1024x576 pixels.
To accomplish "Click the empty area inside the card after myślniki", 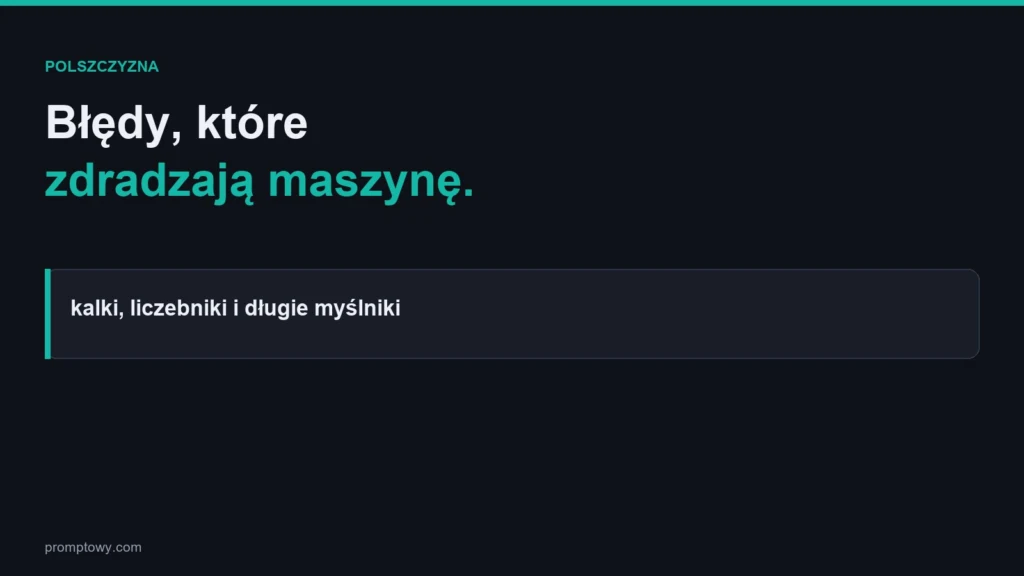I will 686,313.
